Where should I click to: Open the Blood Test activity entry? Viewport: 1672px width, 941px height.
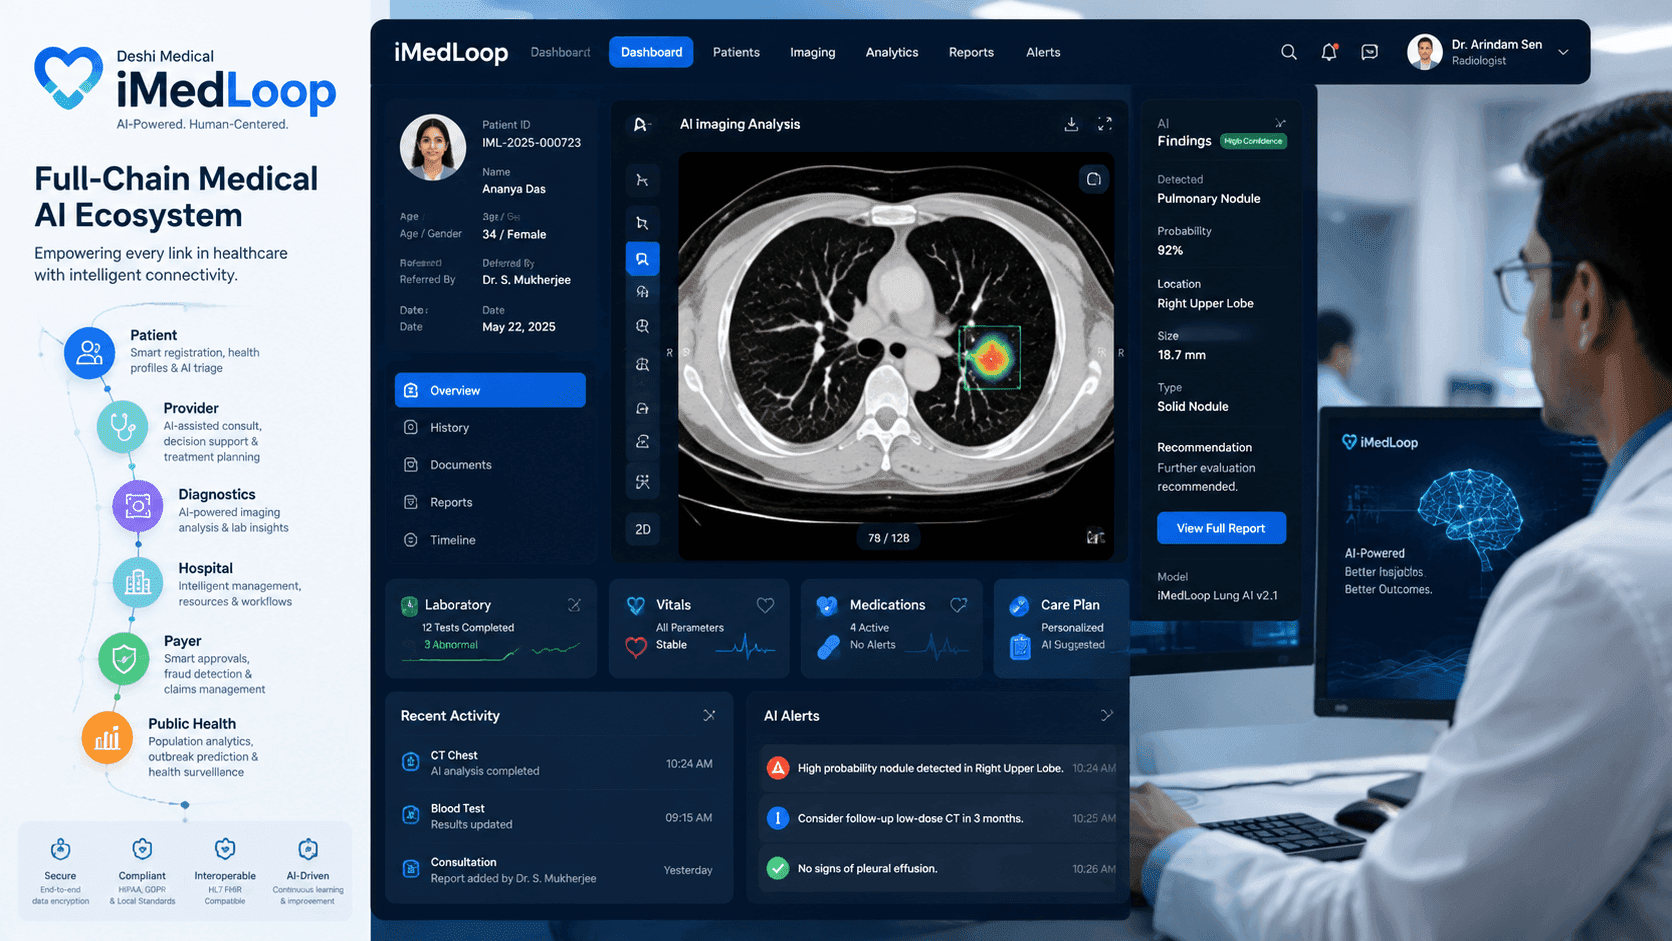click(558, 816)
